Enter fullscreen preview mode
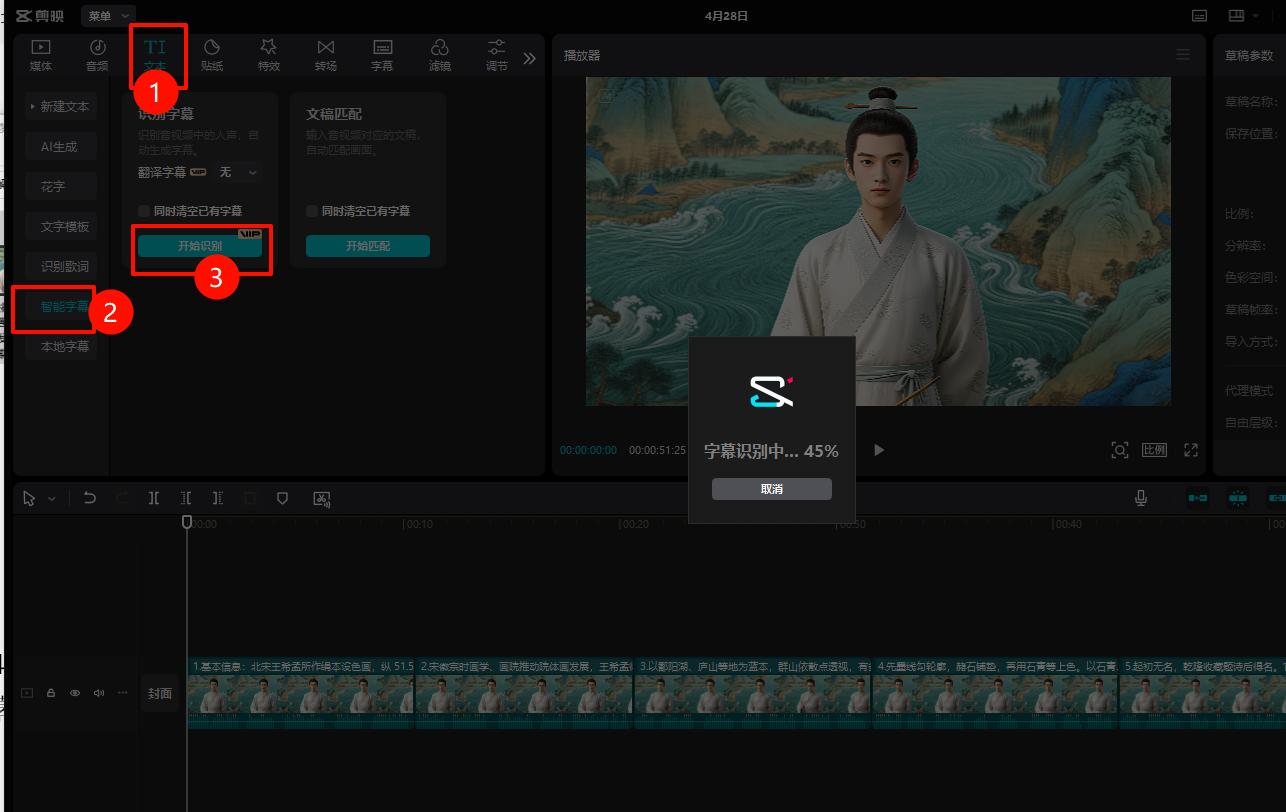 1191,450
